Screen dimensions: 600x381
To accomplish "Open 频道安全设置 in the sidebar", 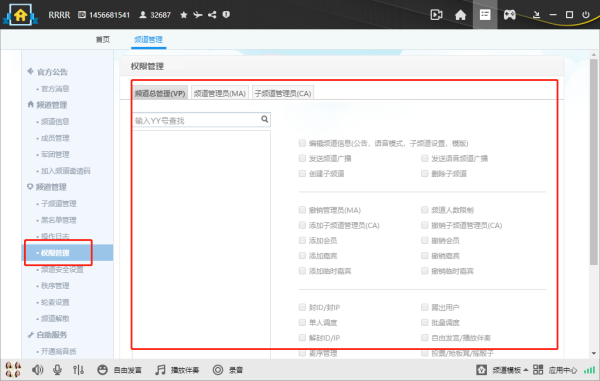I will tap(62, 269).
